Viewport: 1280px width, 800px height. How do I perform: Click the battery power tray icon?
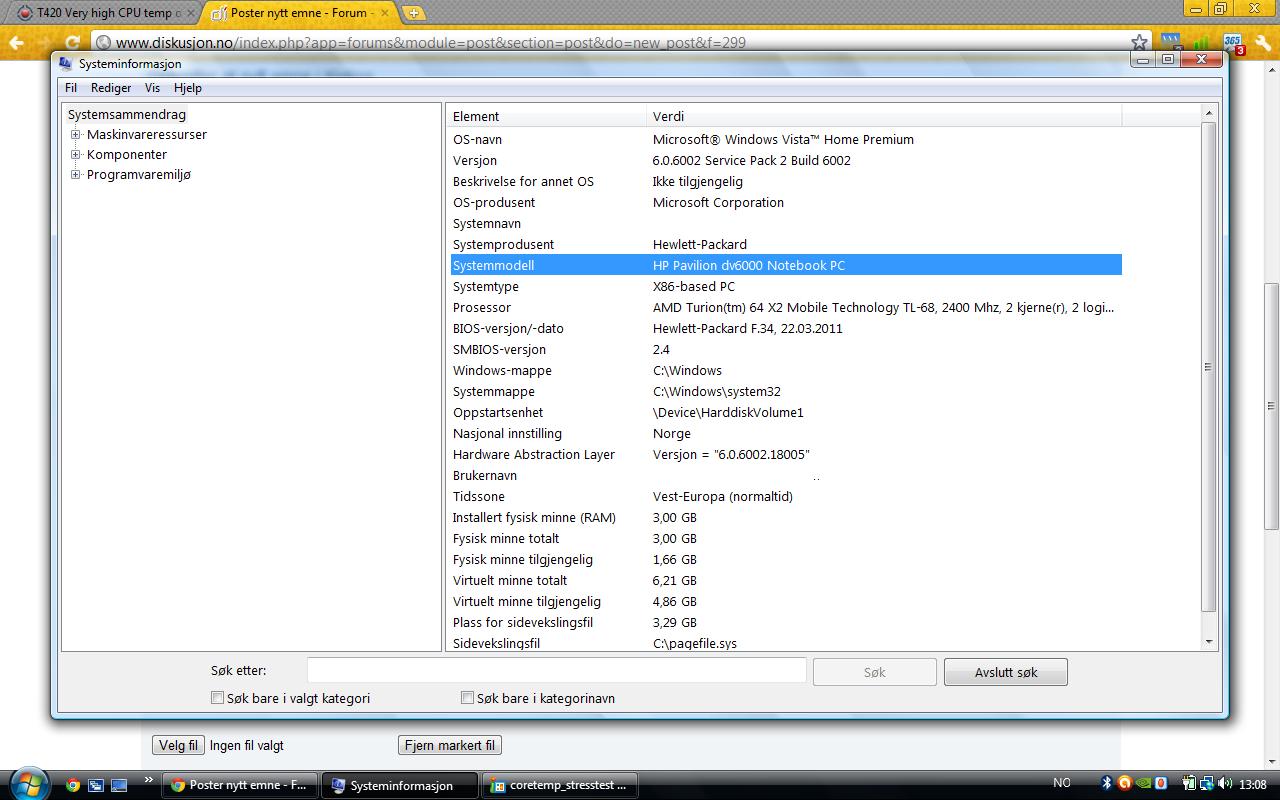coord(1190,784)
